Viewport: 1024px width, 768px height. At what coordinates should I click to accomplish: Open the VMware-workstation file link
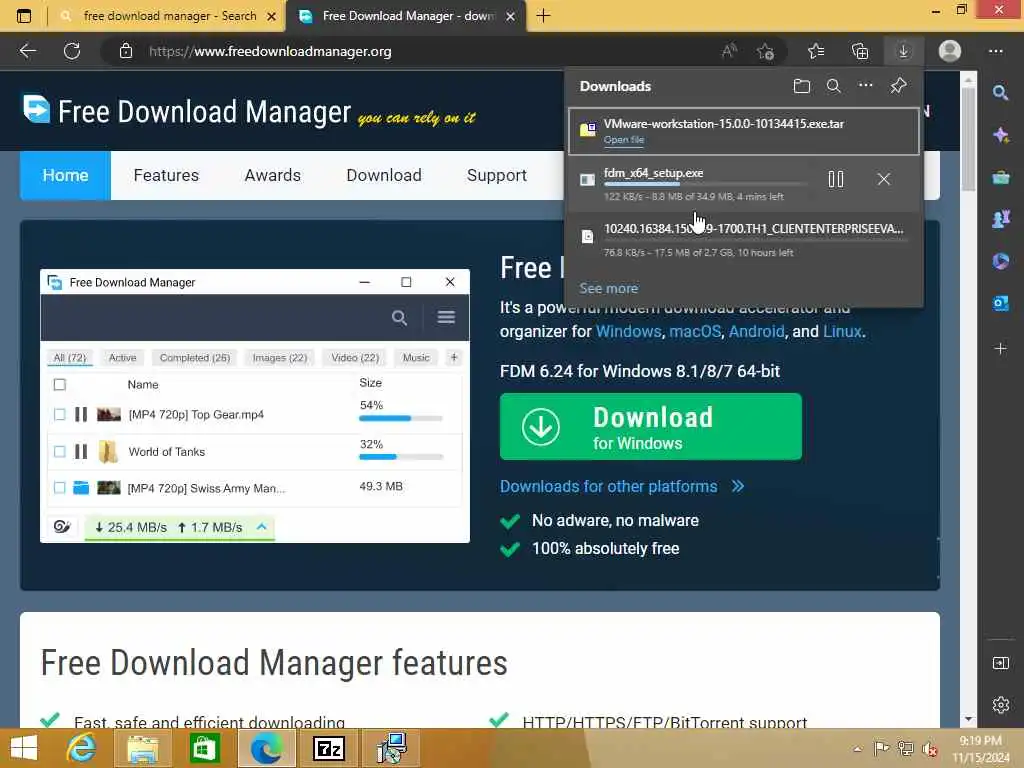(x=624, y=140)
